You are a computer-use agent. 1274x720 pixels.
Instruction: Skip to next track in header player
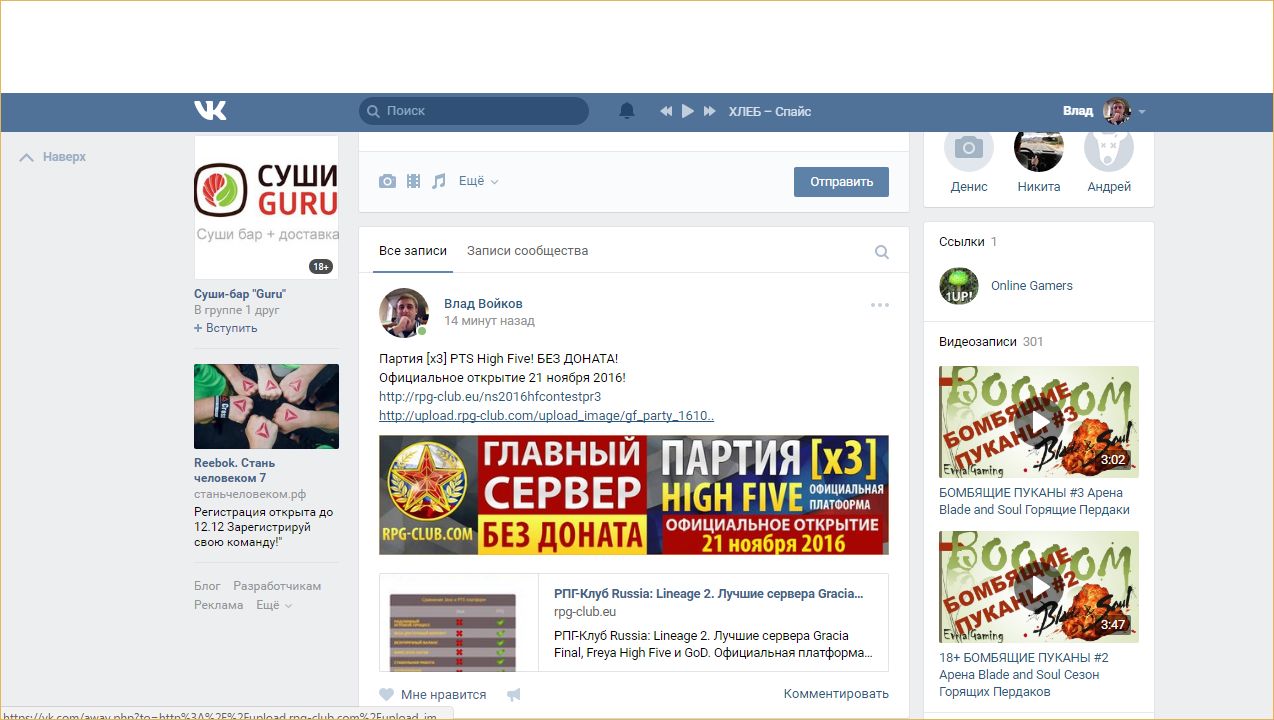pos(710,111)
